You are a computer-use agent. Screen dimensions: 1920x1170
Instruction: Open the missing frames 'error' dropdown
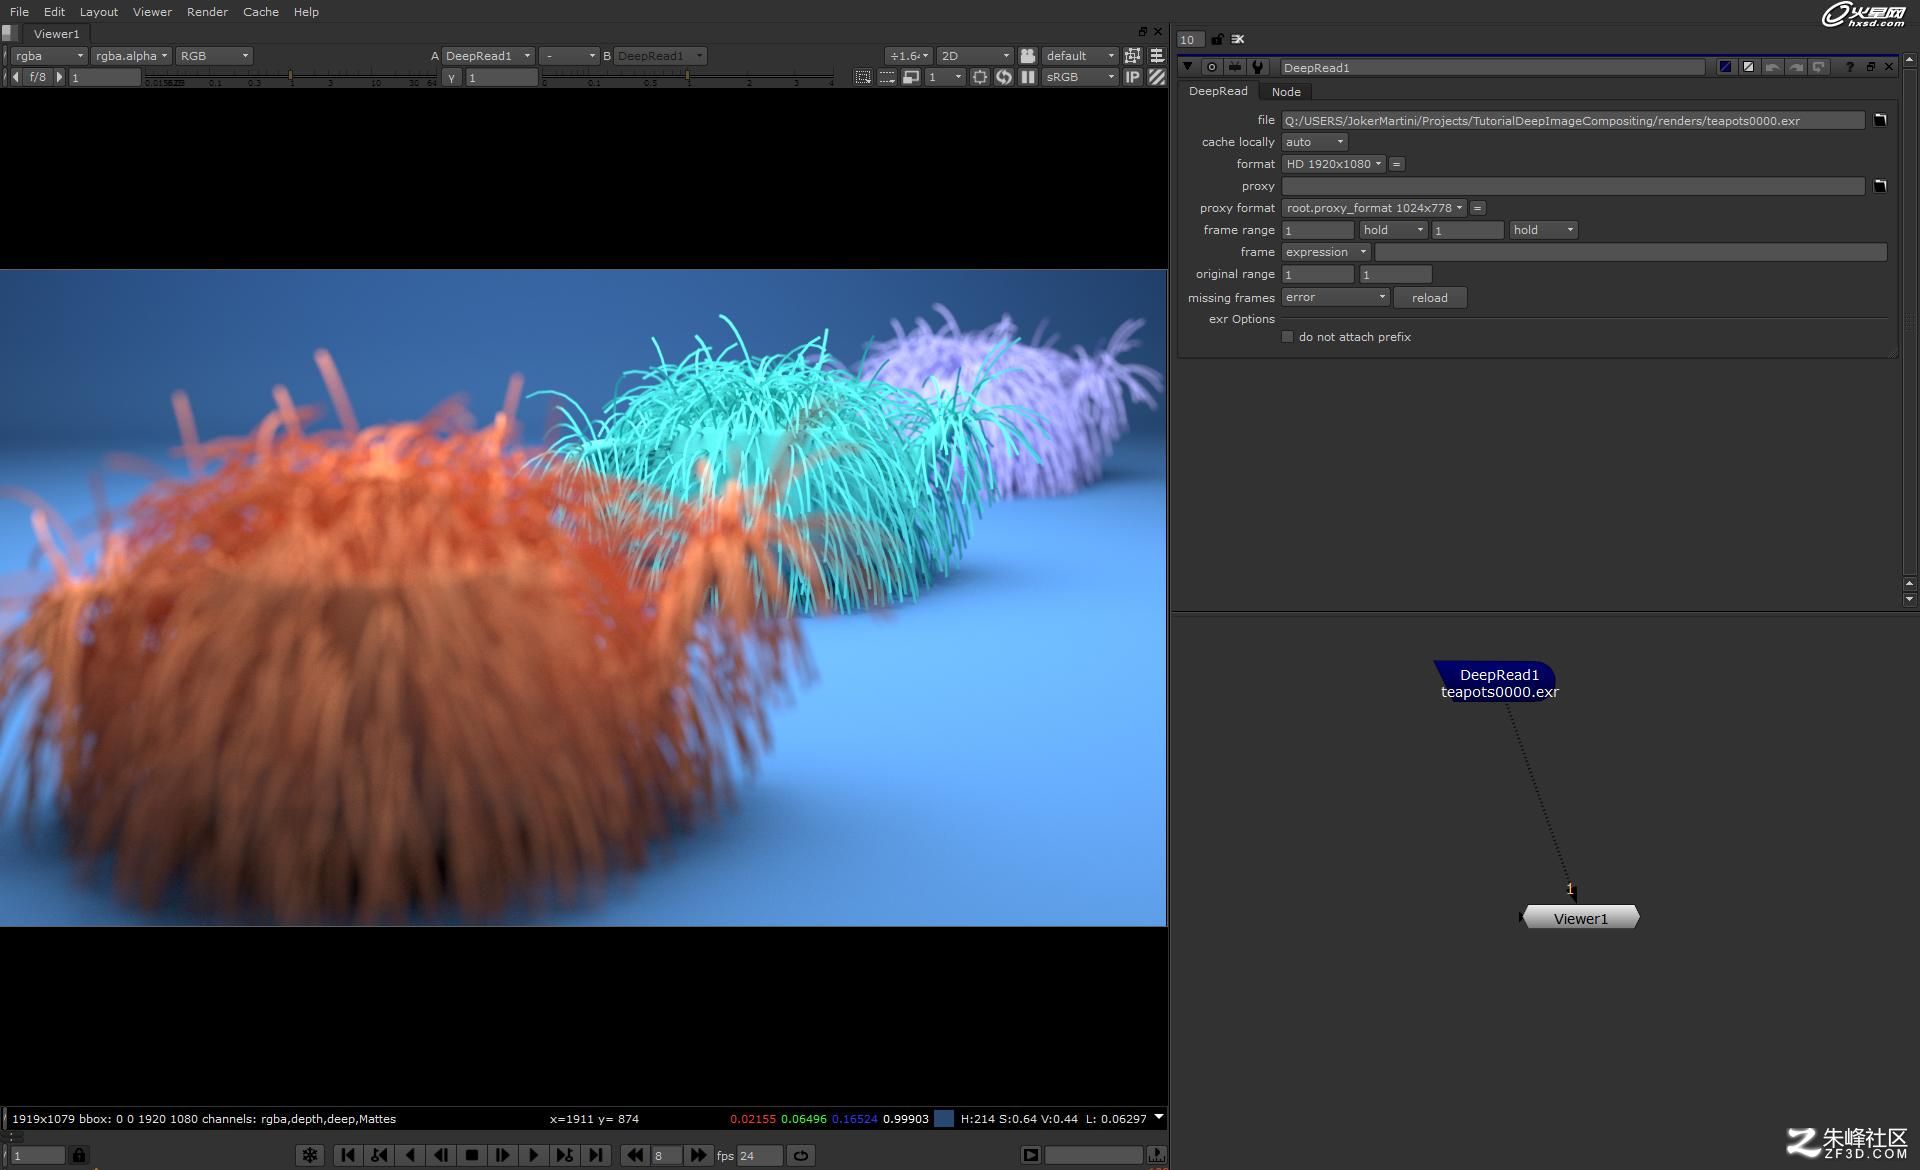pyautogui.click(x=1335, y=297)
